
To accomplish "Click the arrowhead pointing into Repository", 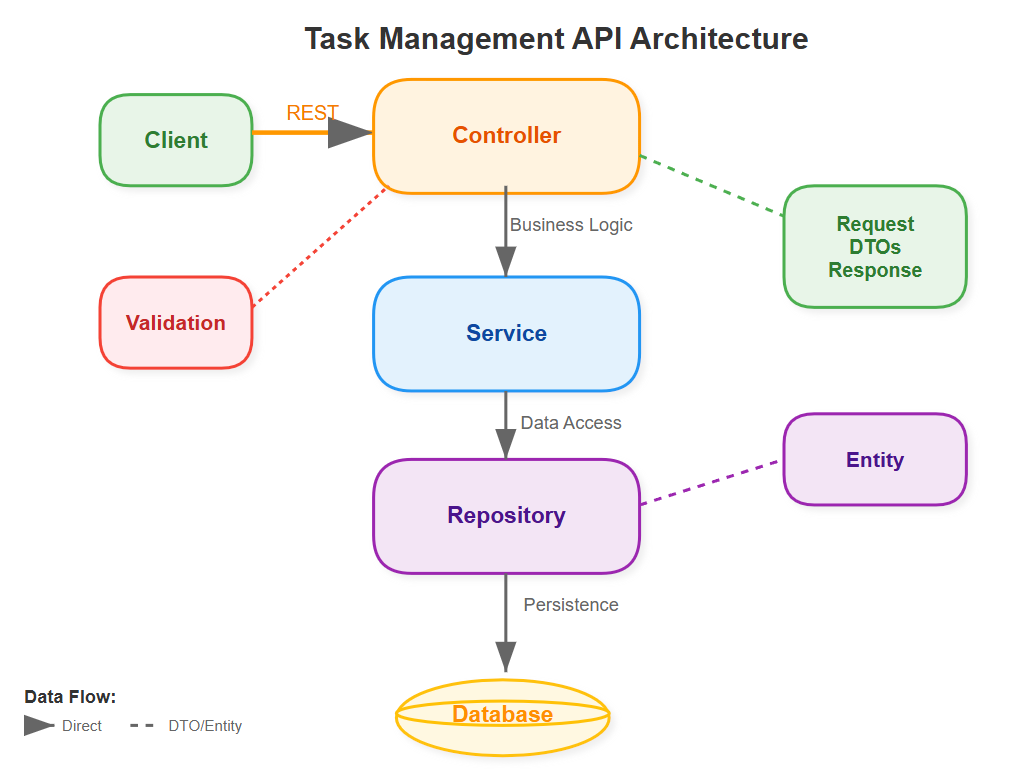I will [x=506, y=444].
